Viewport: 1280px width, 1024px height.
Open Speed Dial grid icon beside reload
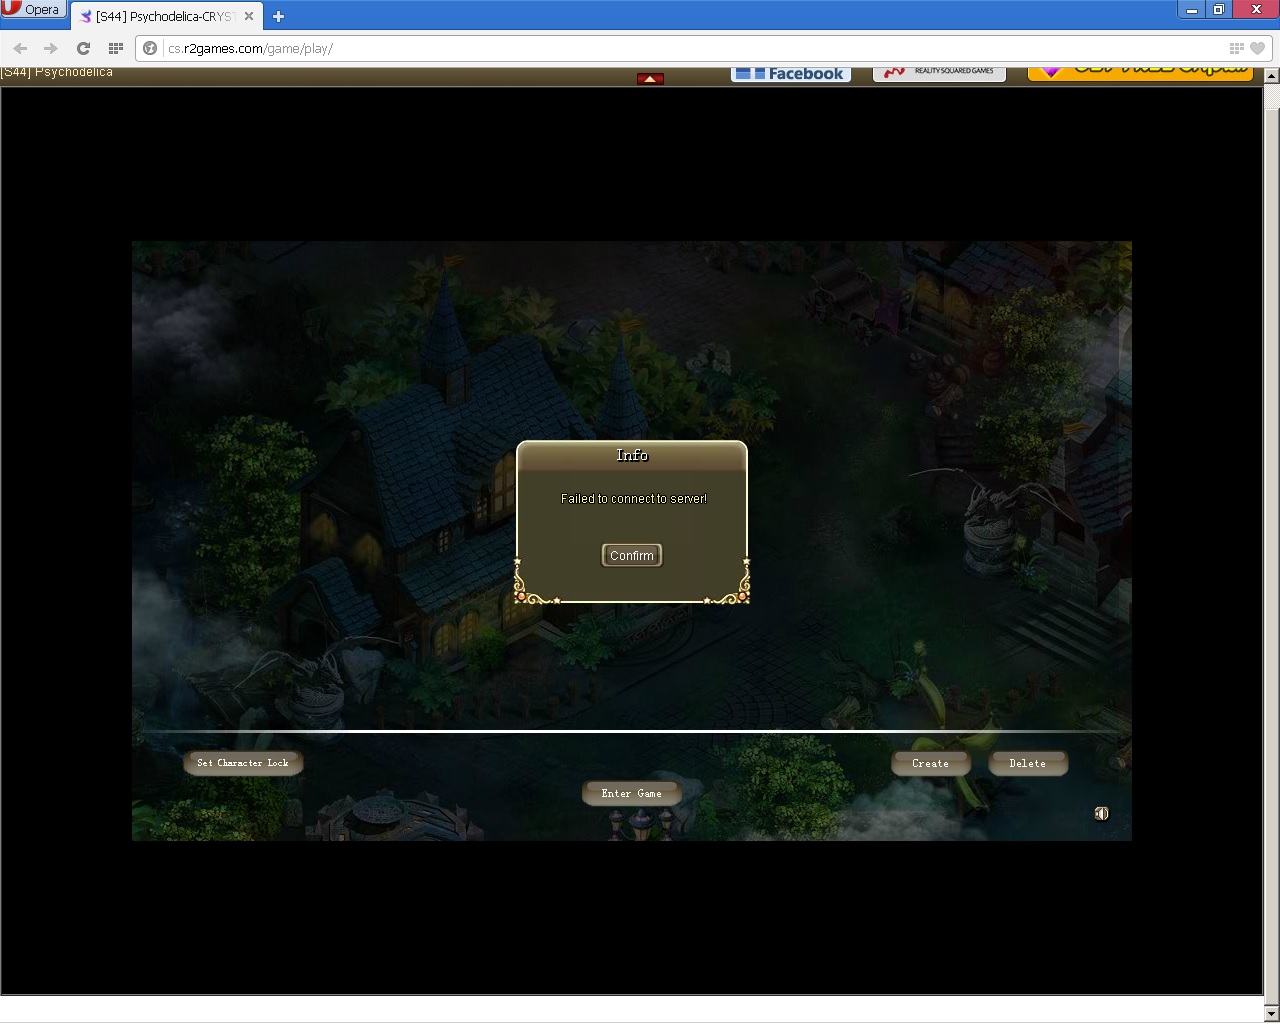coord(116,48)
